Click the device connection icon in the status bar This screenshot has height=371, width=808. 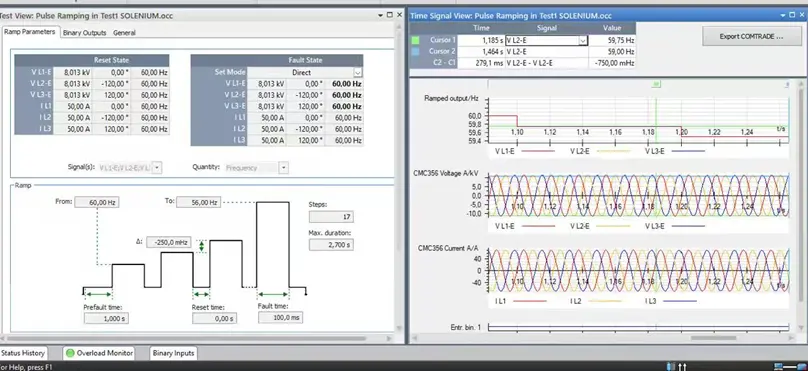pos(670,366)
